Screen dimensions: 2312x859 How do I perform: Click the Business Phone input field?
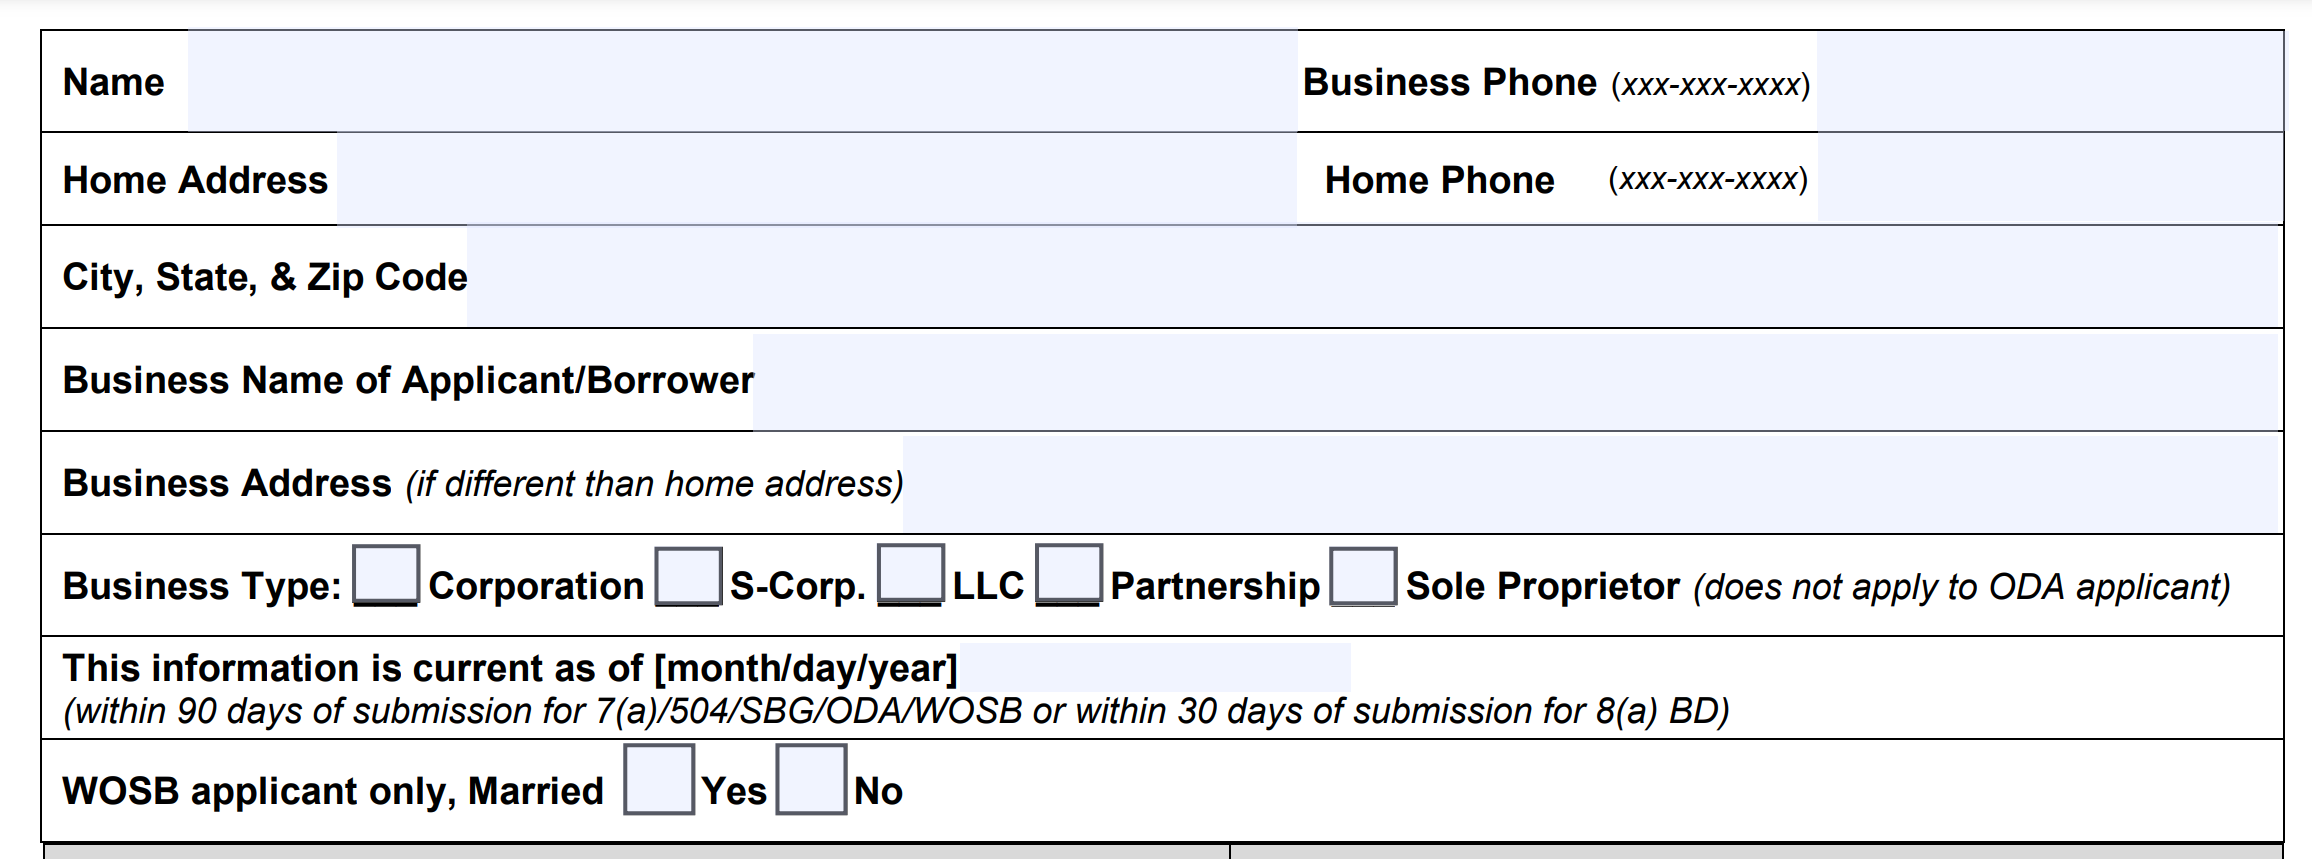[x=2049, y=81]
